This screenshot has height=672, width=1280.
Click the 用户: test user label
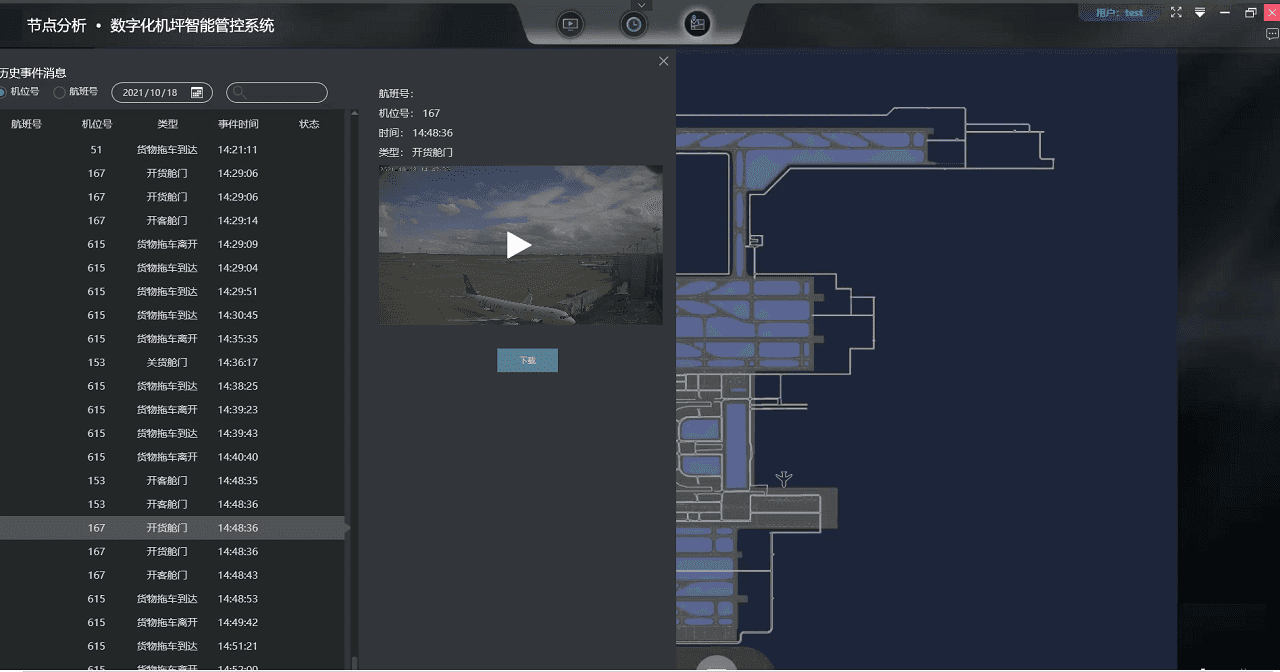1119,13
